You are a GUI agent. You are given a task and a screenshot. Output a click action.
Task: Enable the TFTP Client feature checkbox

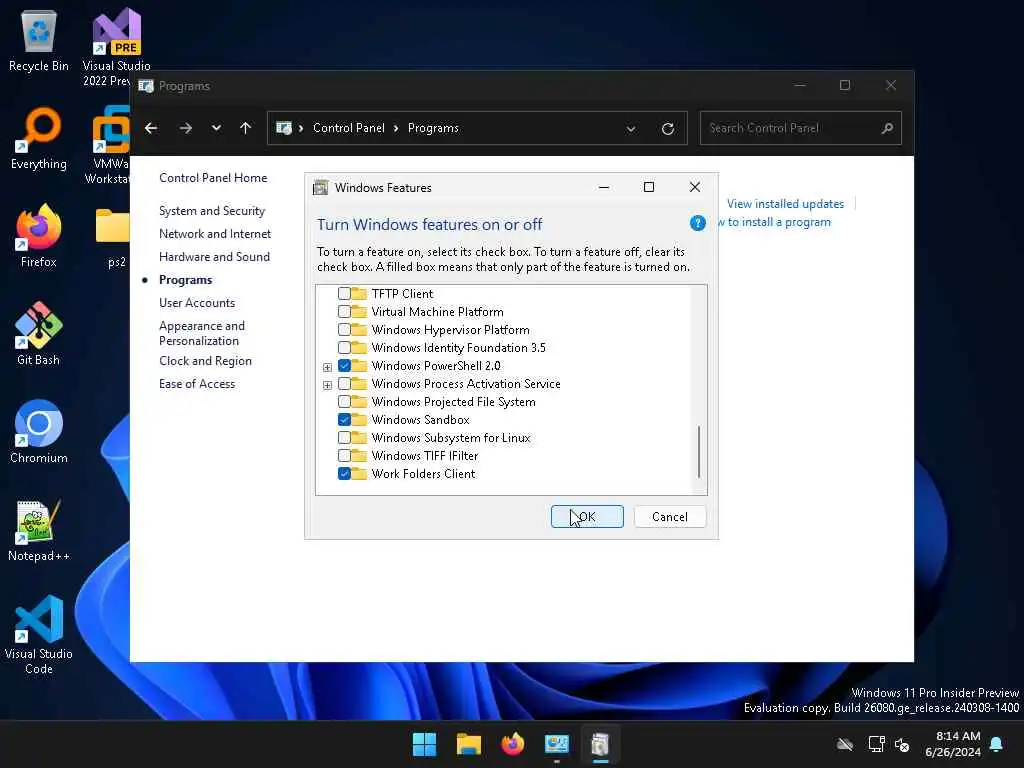(344, 294)
